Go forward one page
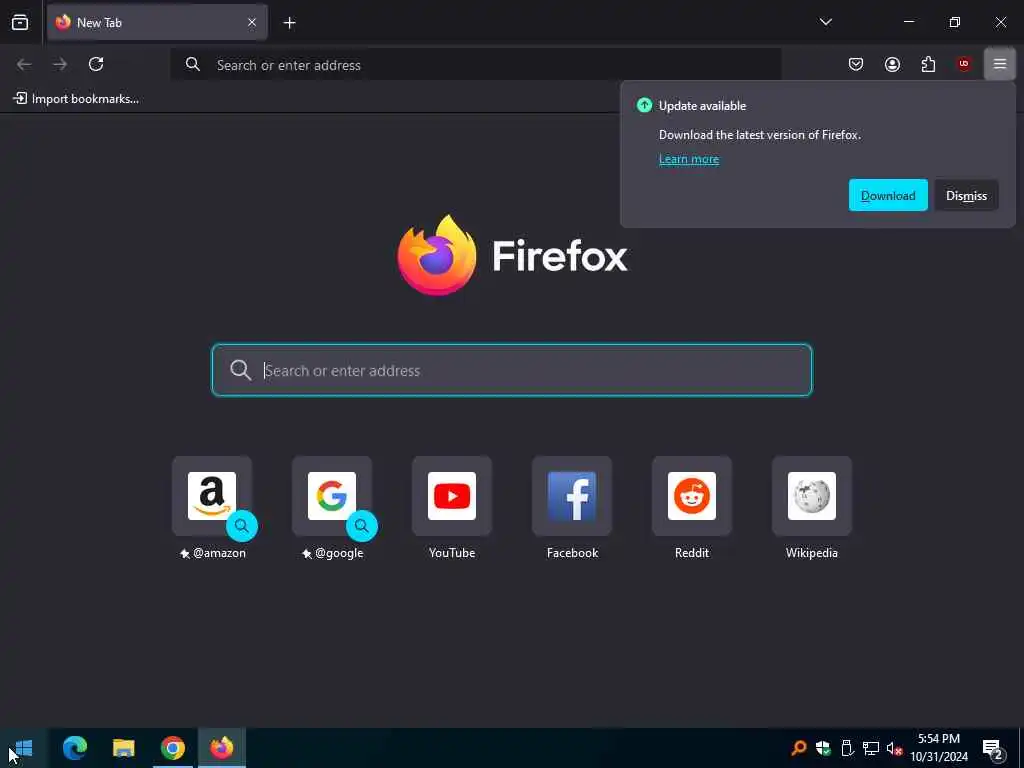 click(x=60, y=64)
